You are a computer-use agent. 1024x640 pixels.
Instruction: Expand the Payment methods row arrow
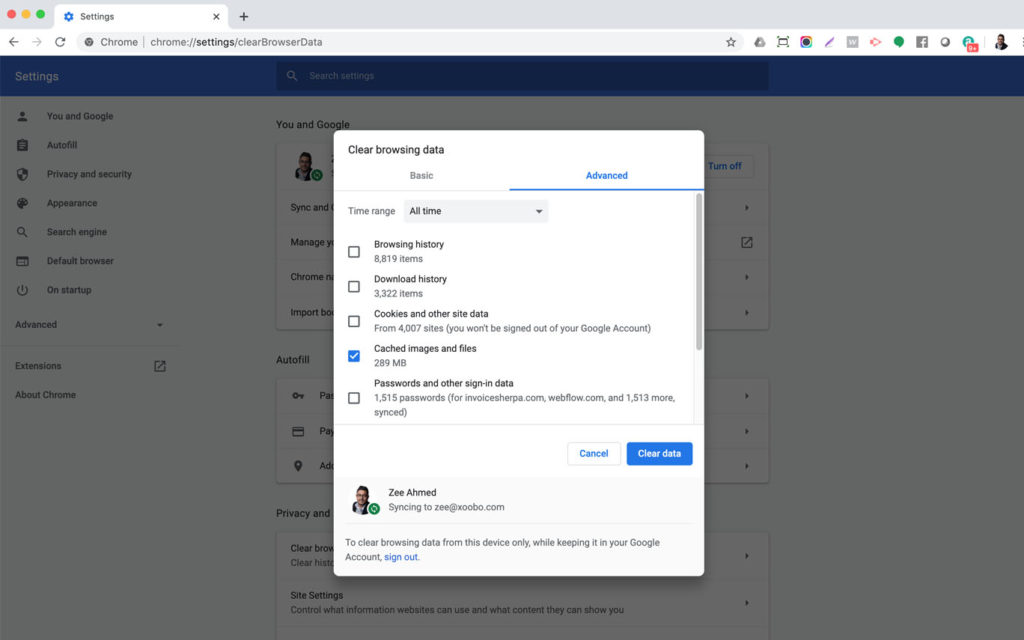(746, 431)
